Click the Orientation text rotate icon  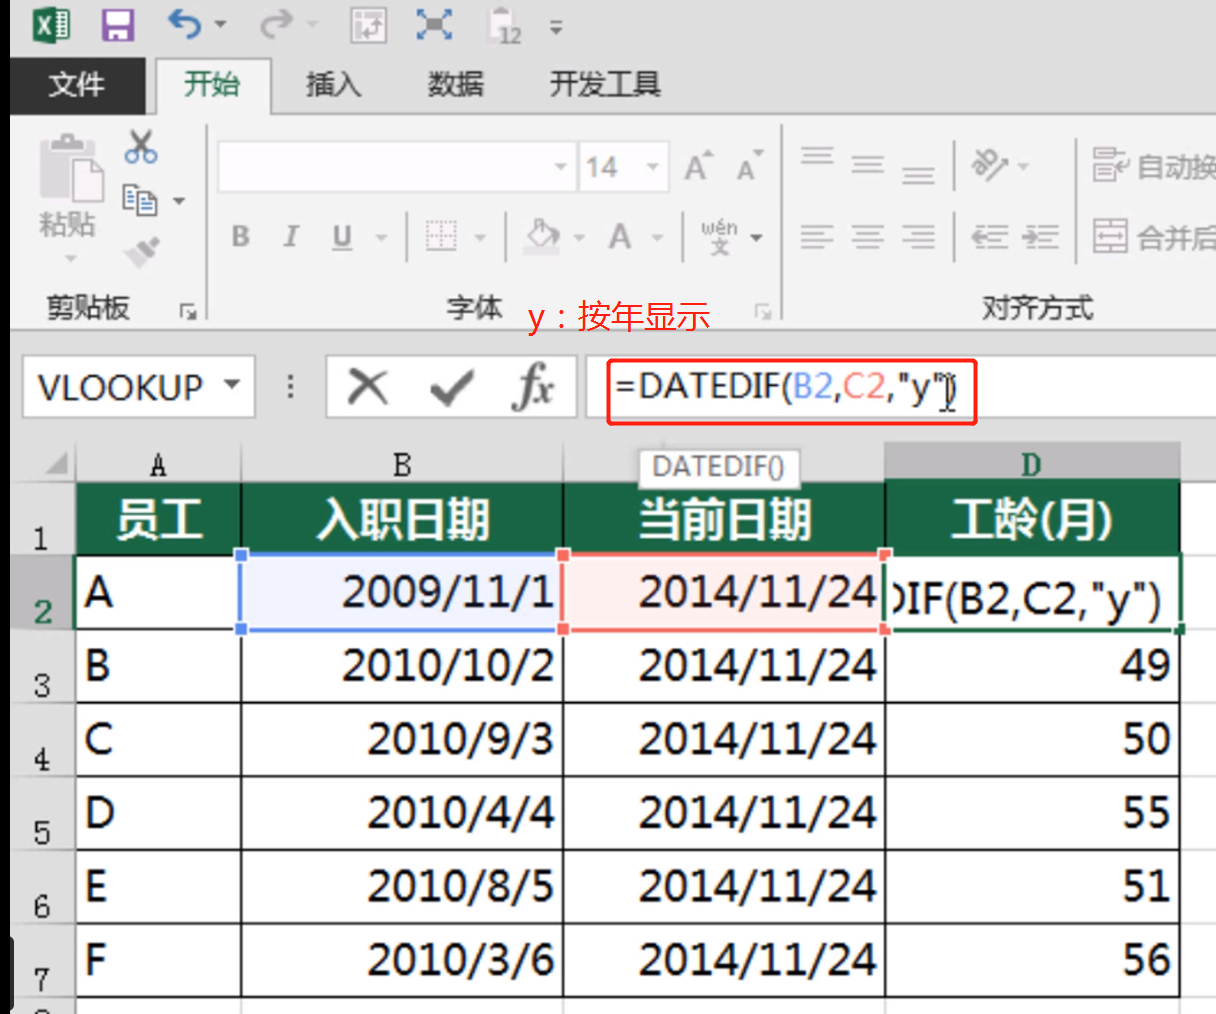pyautogui.click(x=989, y=164)
